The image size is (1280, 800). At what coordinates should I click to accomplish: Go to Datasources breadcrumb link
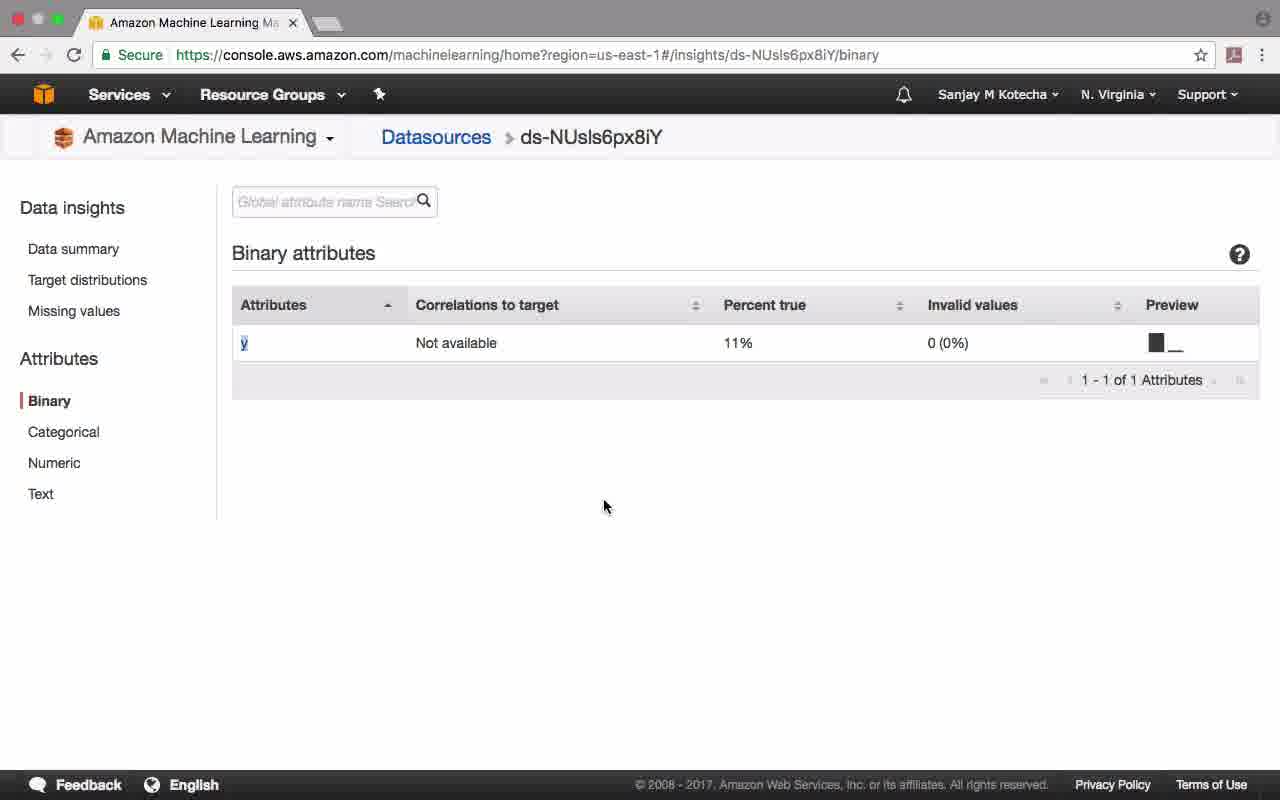pyautogui.click(x=436, y=137)
